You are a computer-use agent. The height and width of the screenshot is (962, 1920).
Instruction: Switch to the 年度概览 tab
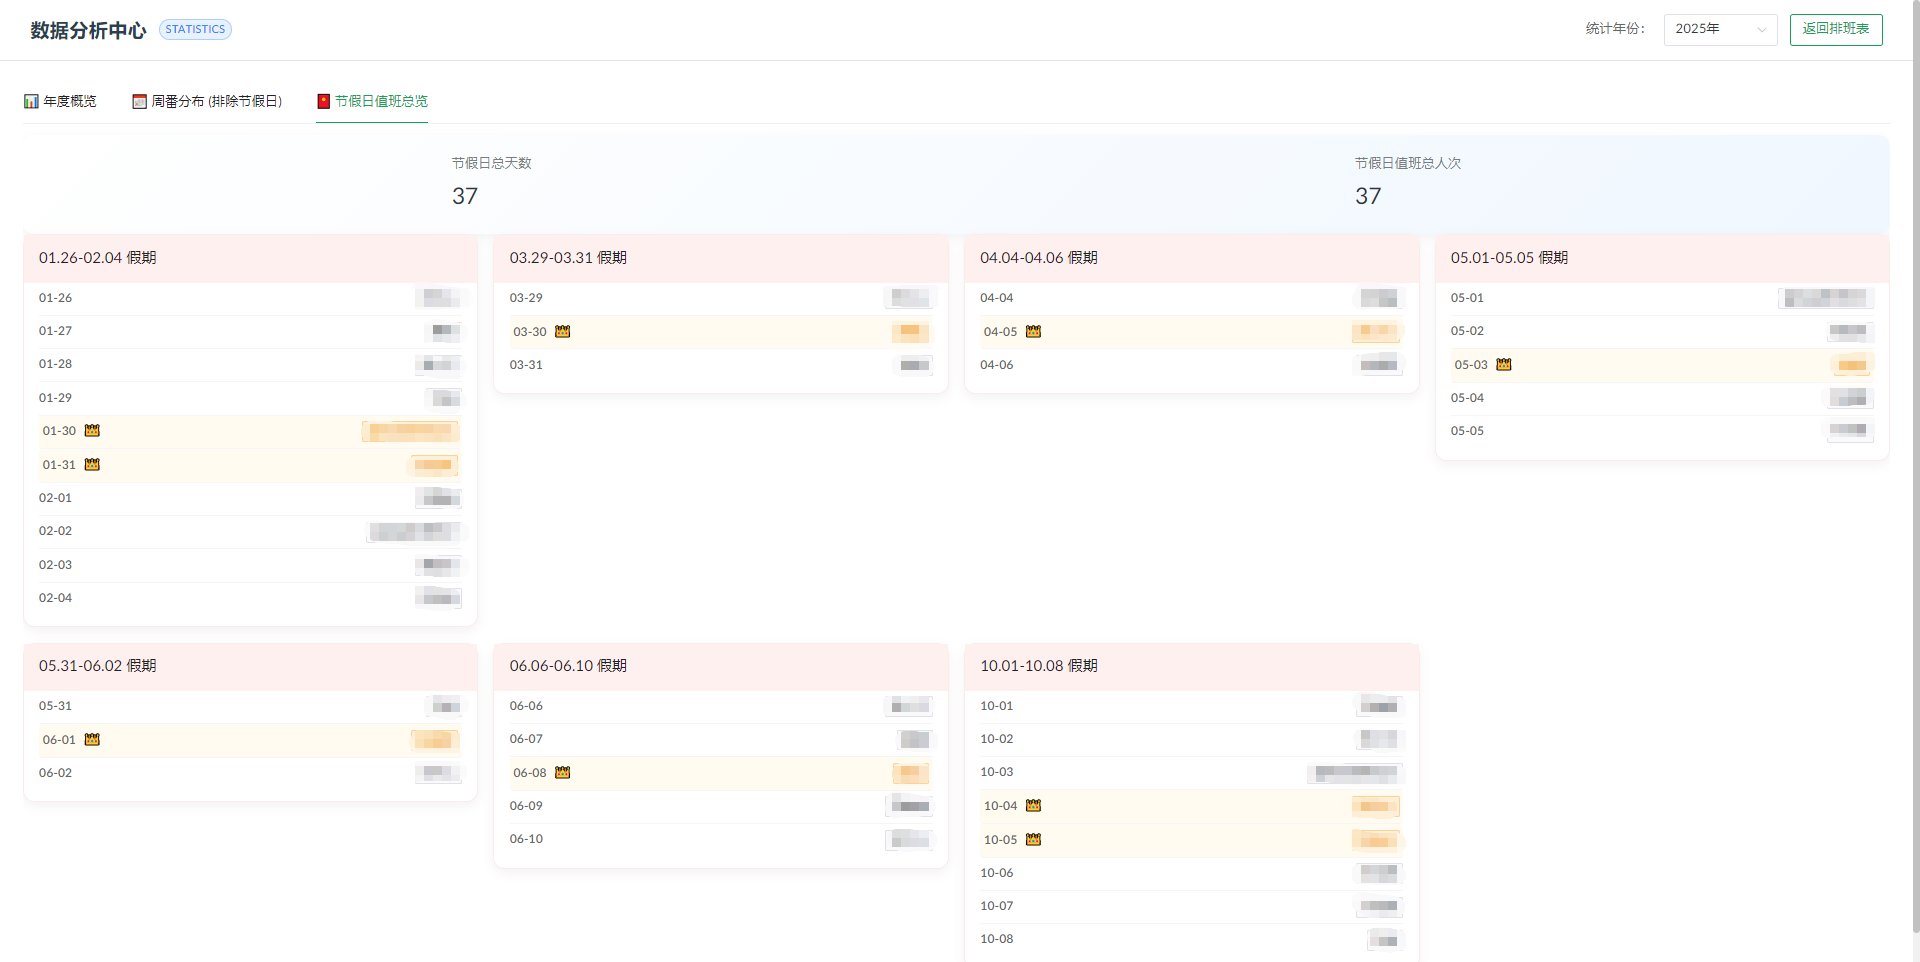coord(60,101)
